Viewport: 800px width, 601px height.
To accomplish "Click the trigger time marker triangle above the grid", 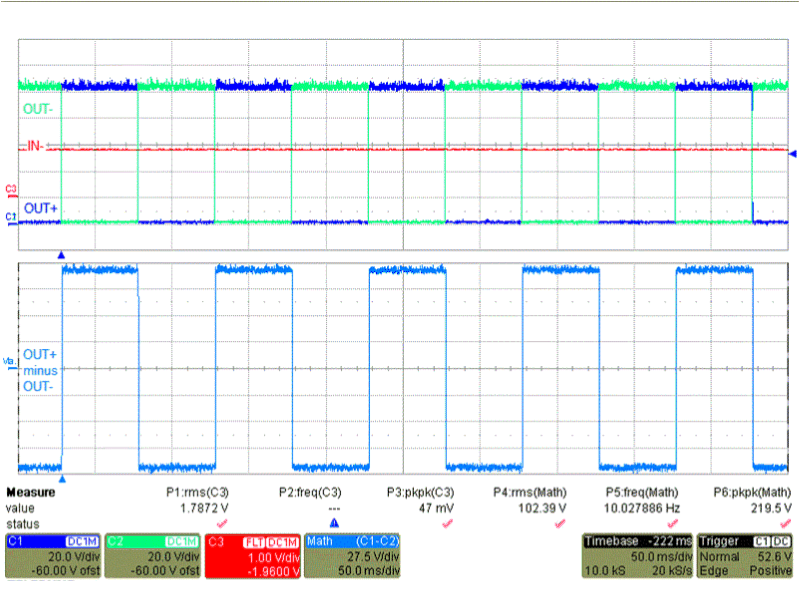I will [60, 254].
